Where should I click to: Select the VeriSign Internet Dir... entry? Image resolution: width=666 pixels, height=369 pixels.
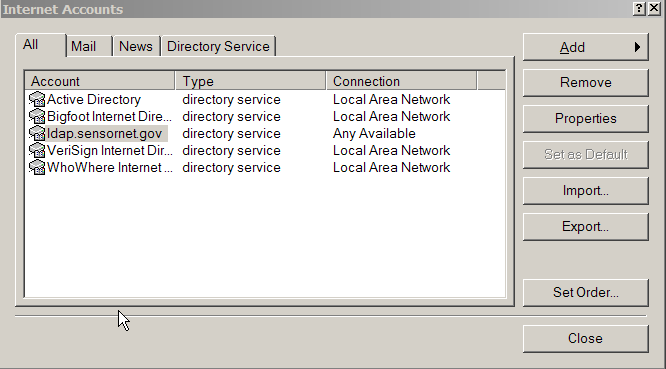pos(110,150)
